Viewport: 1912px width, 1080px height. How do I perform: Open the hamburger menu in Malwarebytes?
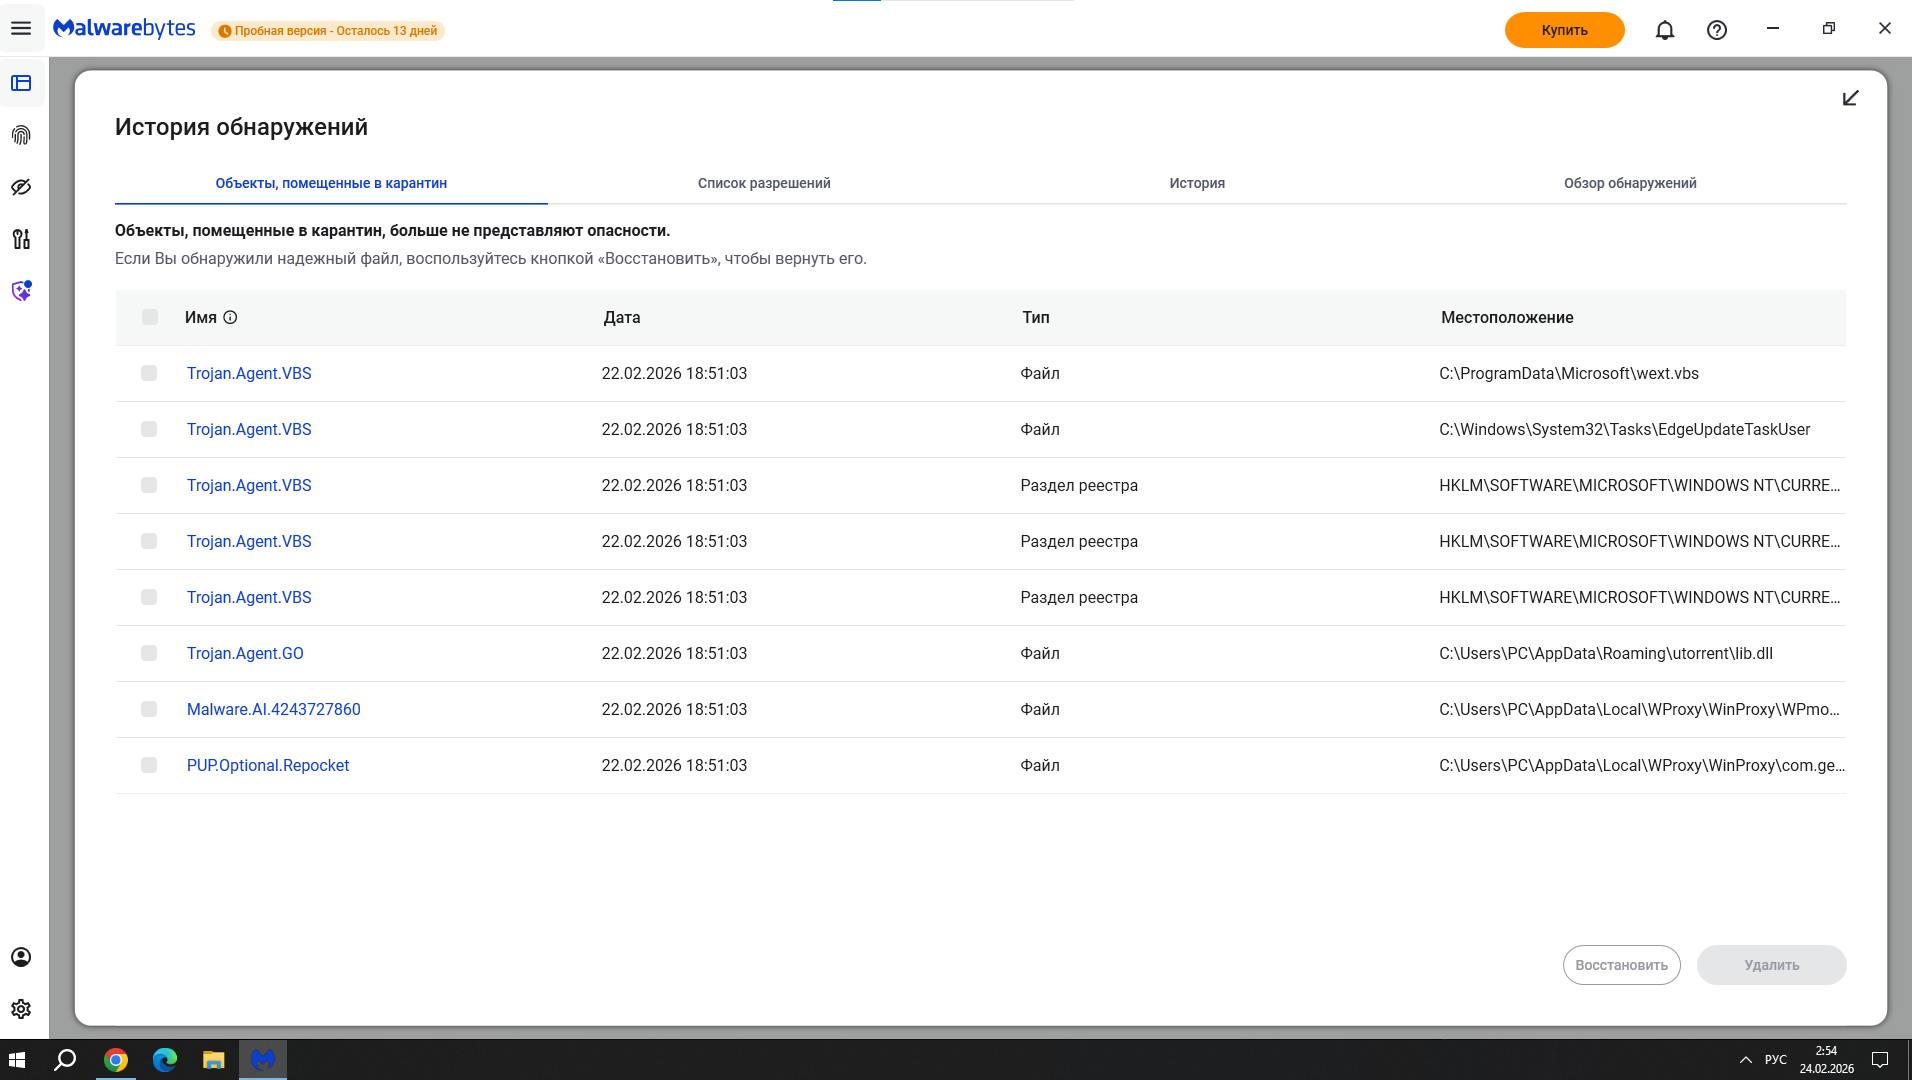point(21,29)
